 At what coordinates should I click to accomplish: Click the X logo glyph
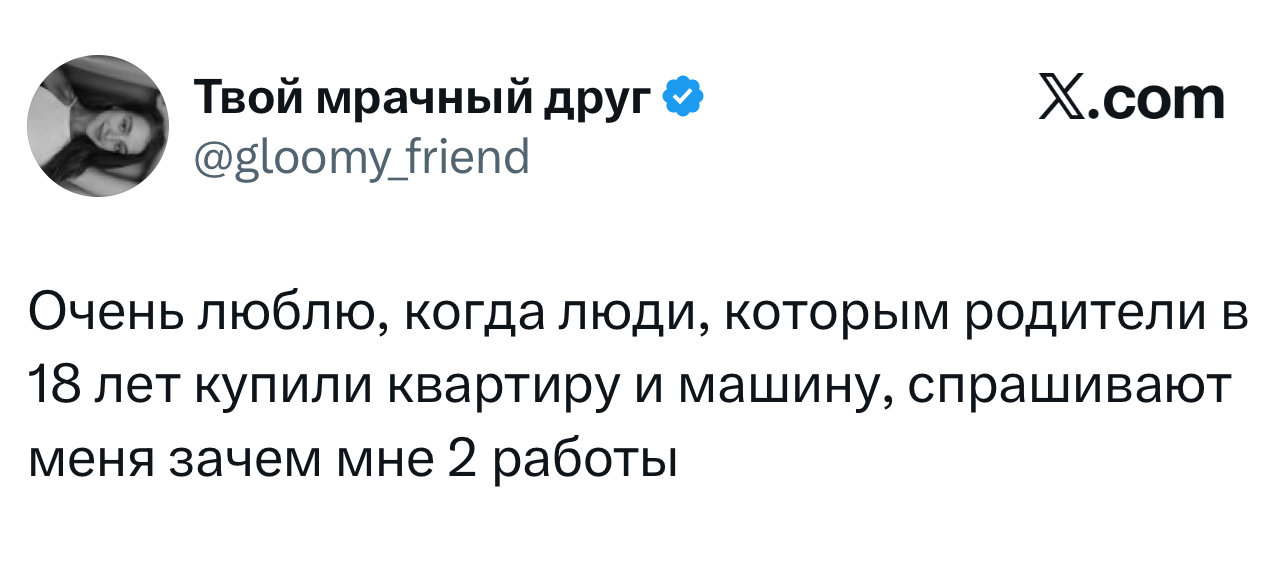(1061, 99)
